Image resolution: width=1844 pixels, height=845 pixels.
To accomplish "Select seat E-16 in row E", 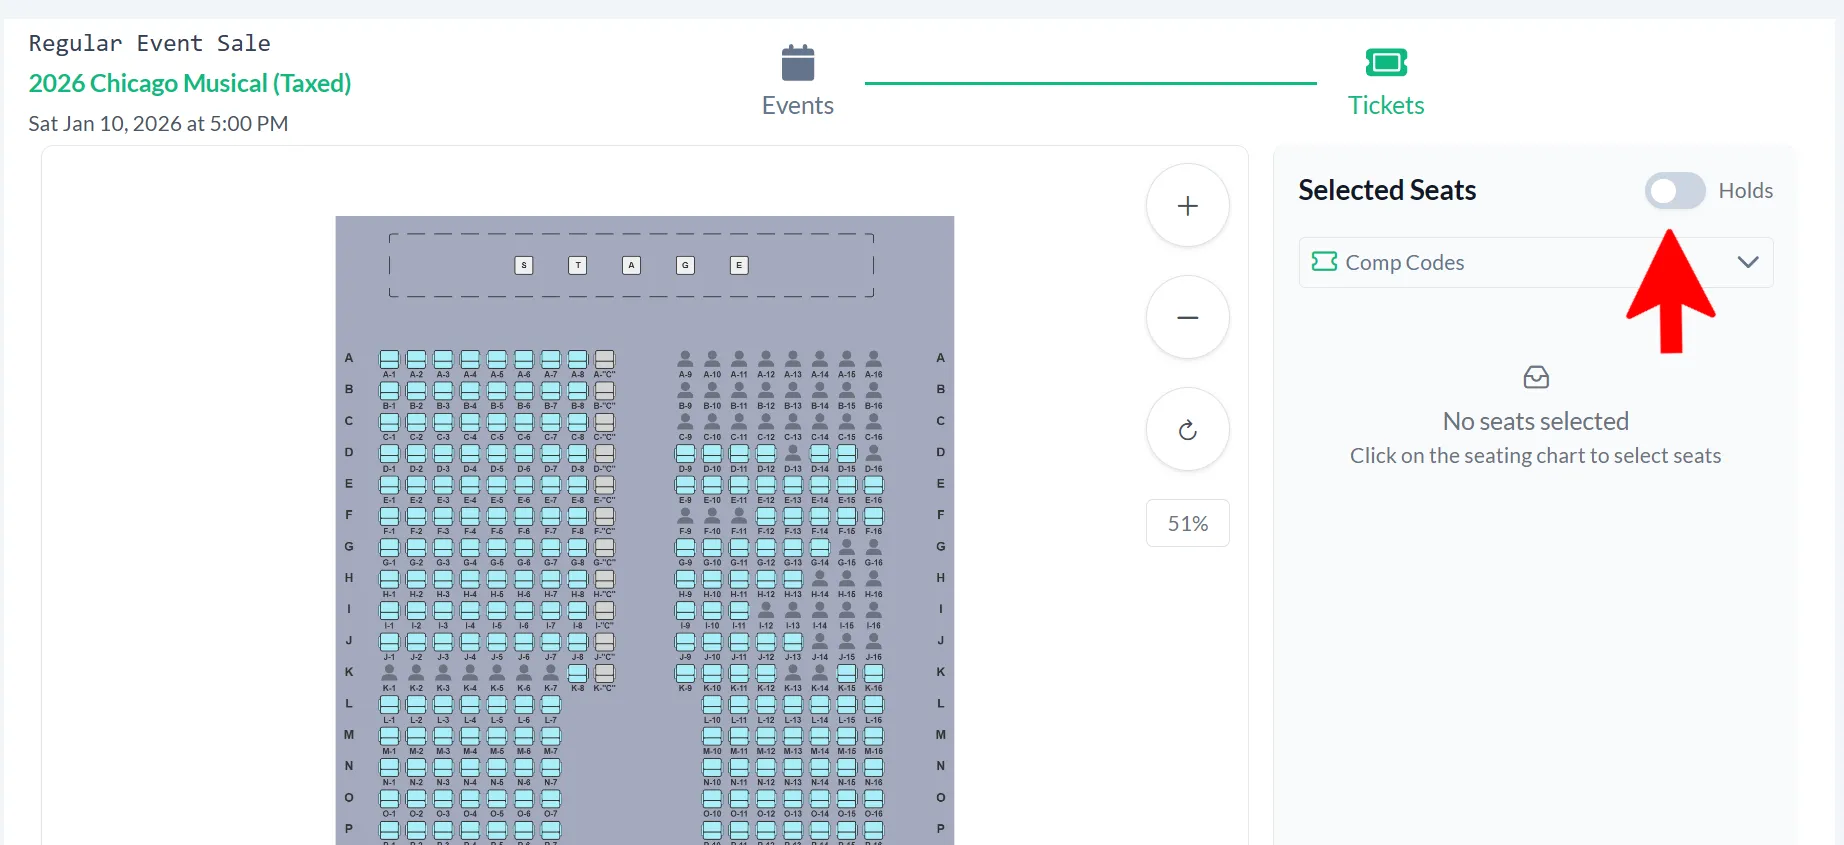I will 873,484.
